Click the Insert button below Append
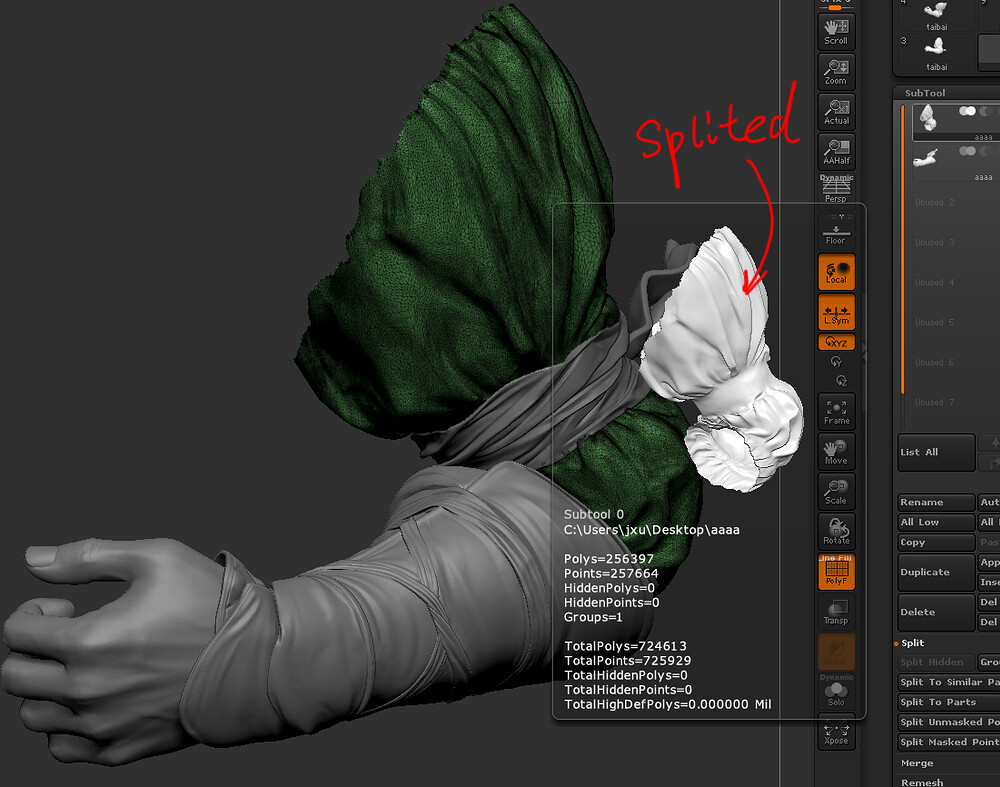Image resolution: width=1000 pixels, height=787 pixels. pos(989,582)
